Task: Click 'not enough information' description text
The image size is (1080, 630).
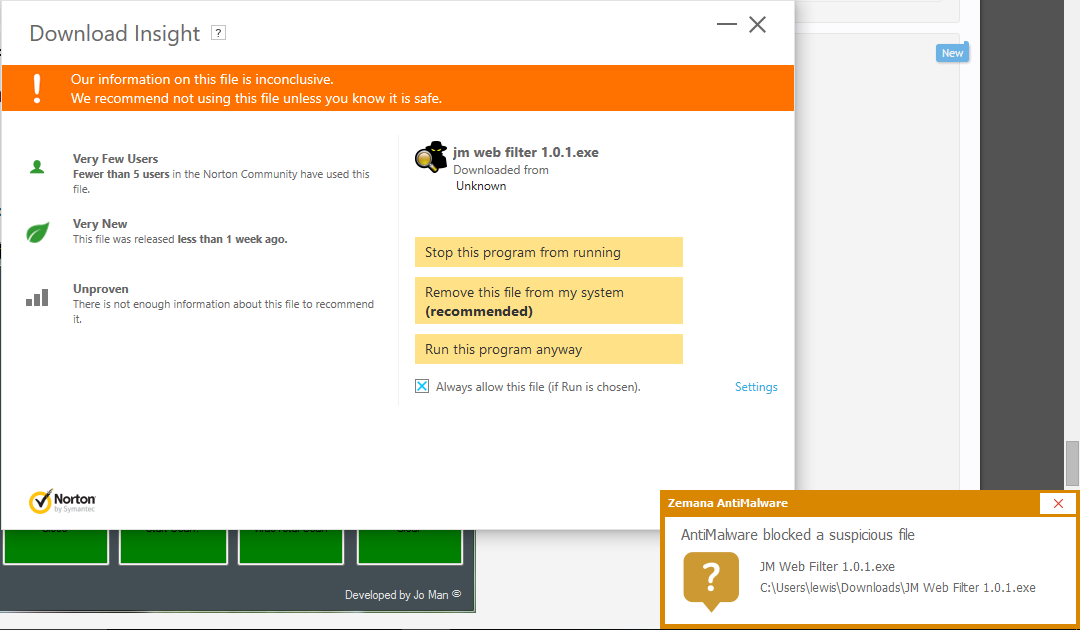Action: (223, 311)
